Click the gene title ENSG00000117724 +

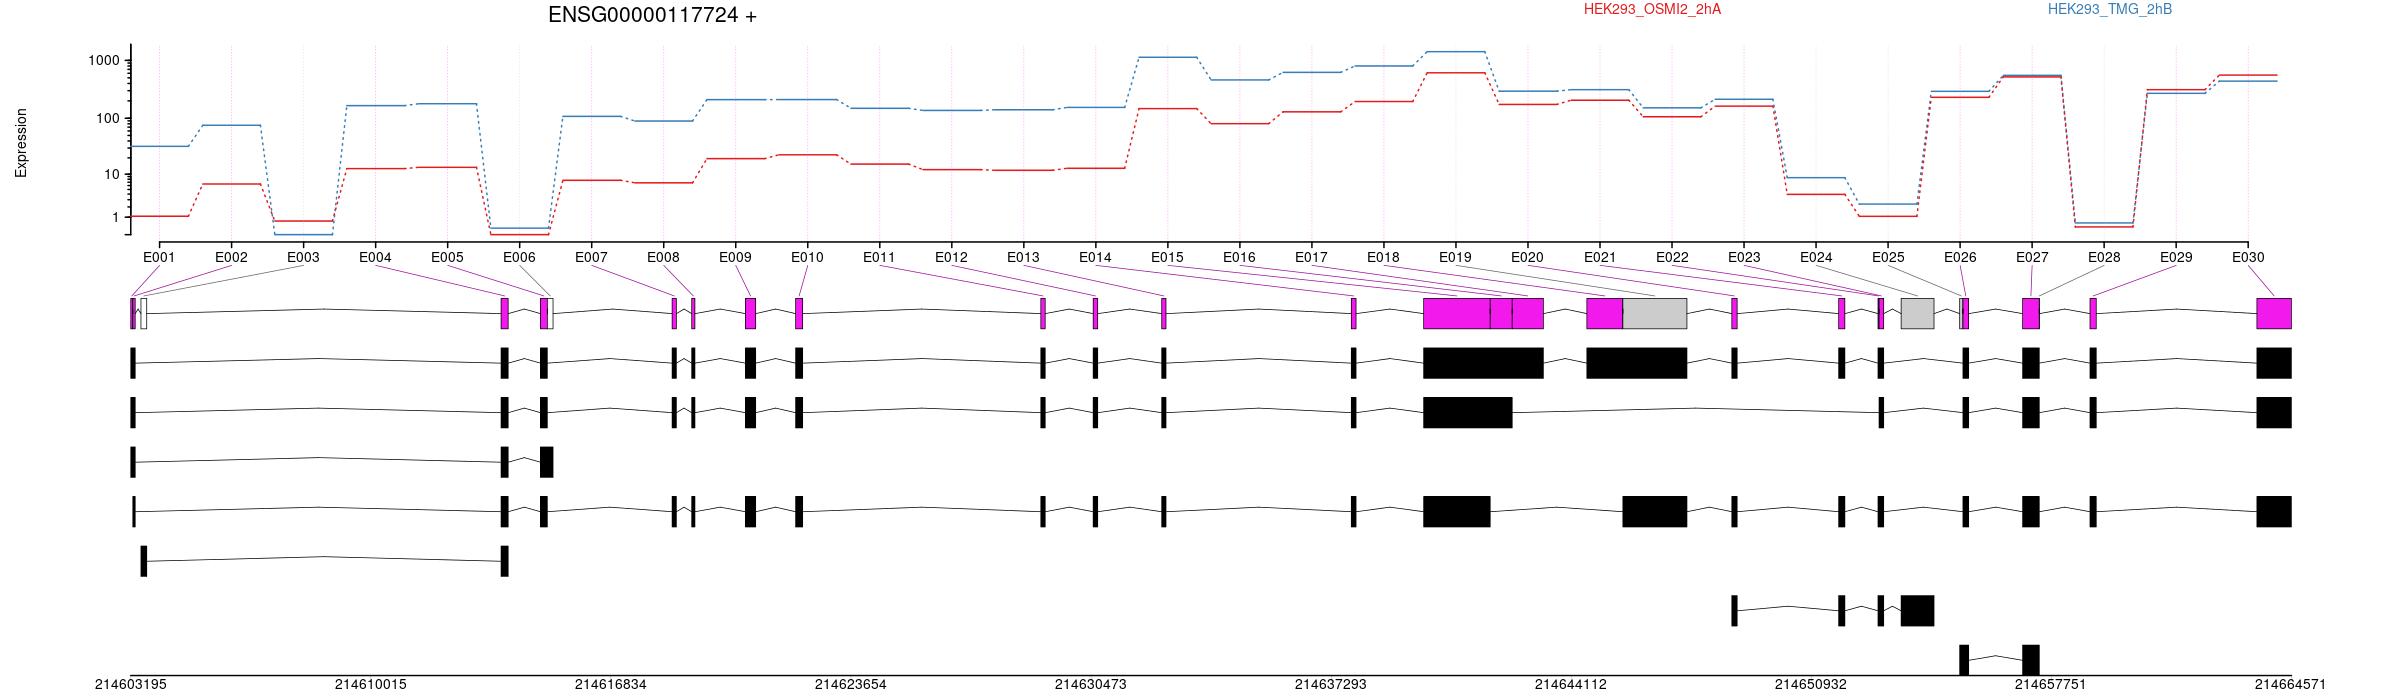coord(652,15)
